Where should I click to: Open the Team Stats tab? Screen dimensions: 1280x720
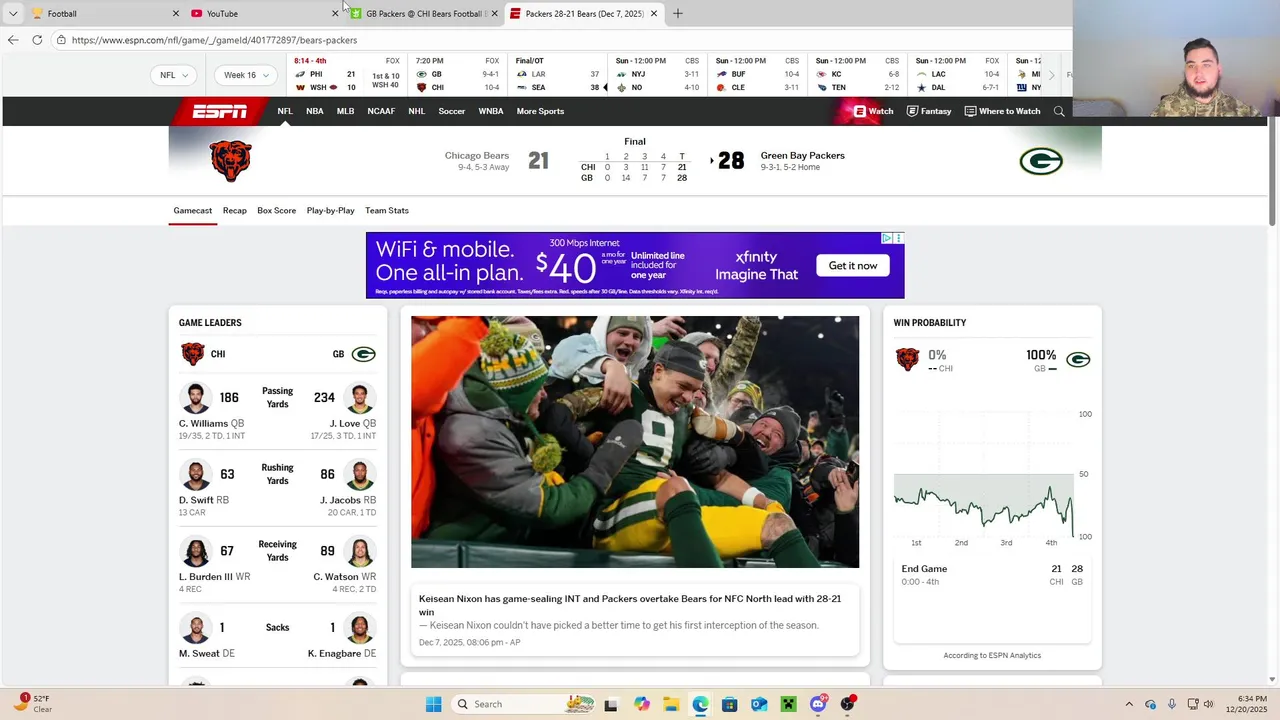click(387, 211)
